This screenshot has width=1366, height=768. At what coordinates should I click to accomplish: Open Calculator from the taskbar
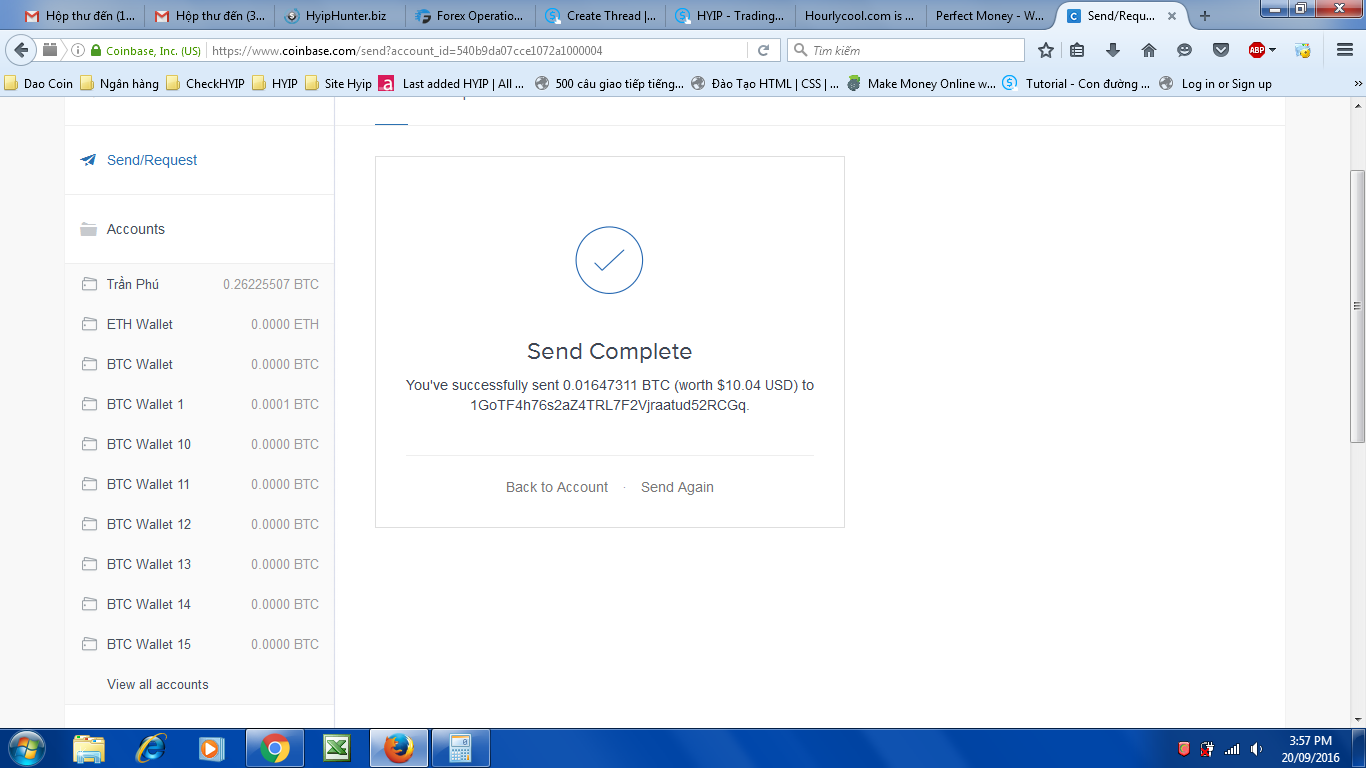[460, 748]
